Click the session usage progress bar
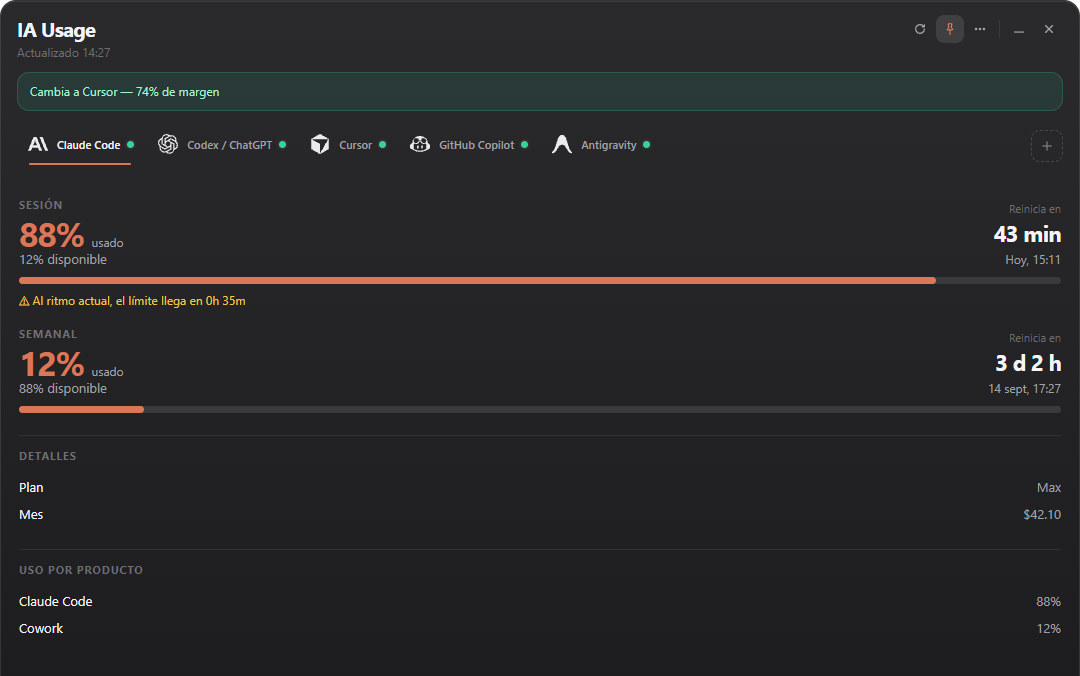This screenshot has width=1080, height=676. [x=539, y=280]
